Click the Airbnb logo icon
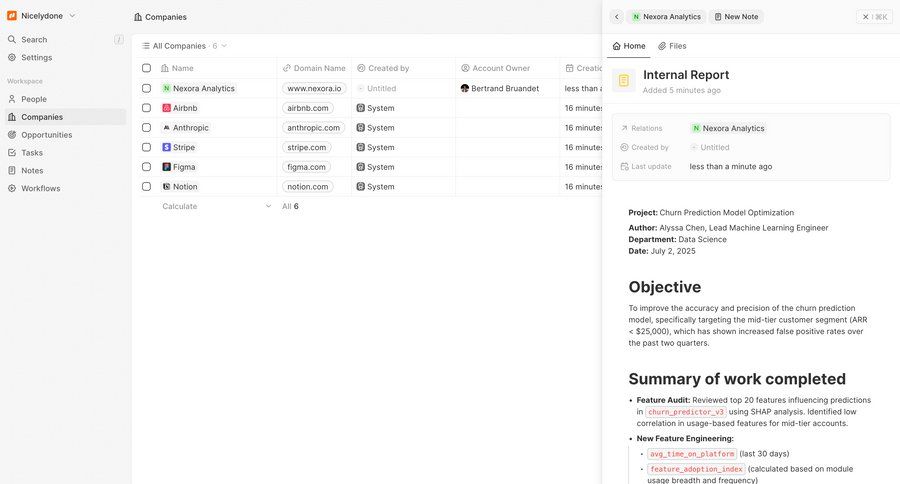 [x=166, y=108]
